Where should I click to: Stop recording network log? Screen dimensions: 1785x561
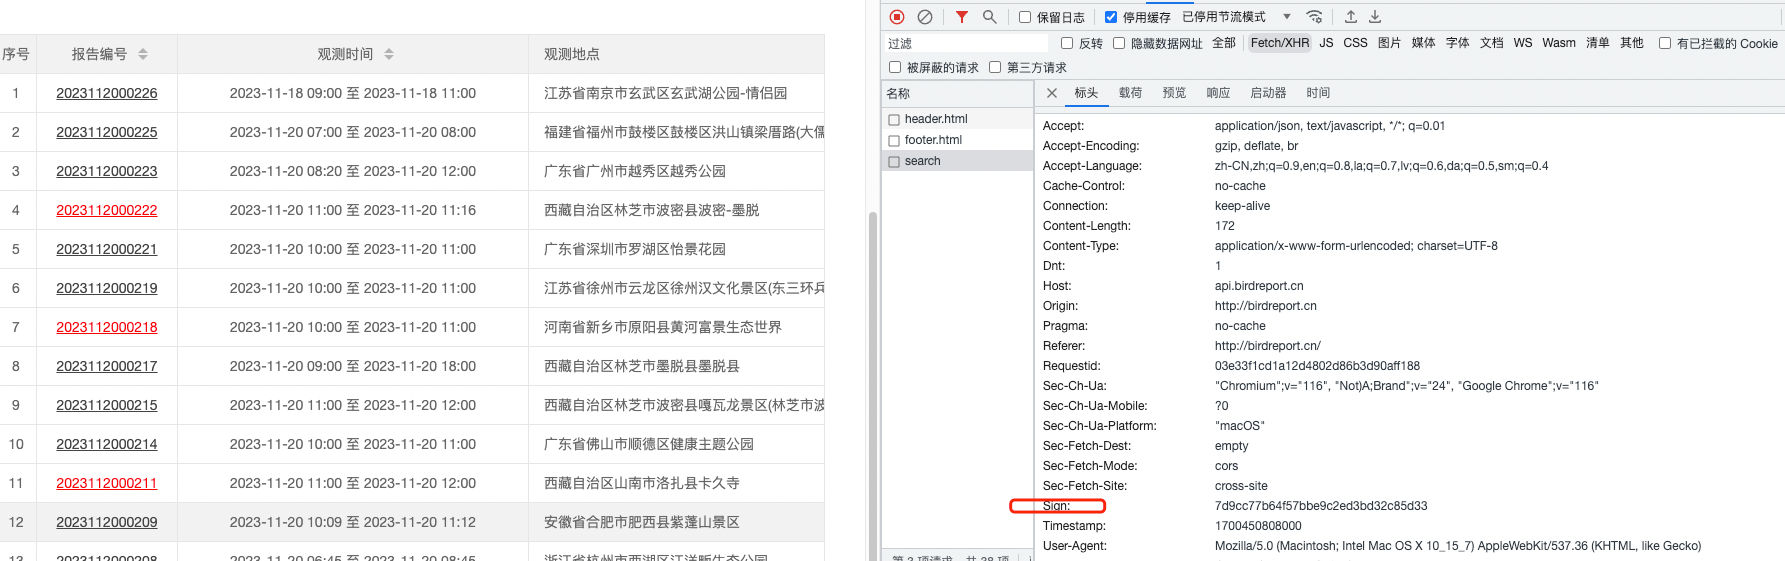[x=897, y=17]
